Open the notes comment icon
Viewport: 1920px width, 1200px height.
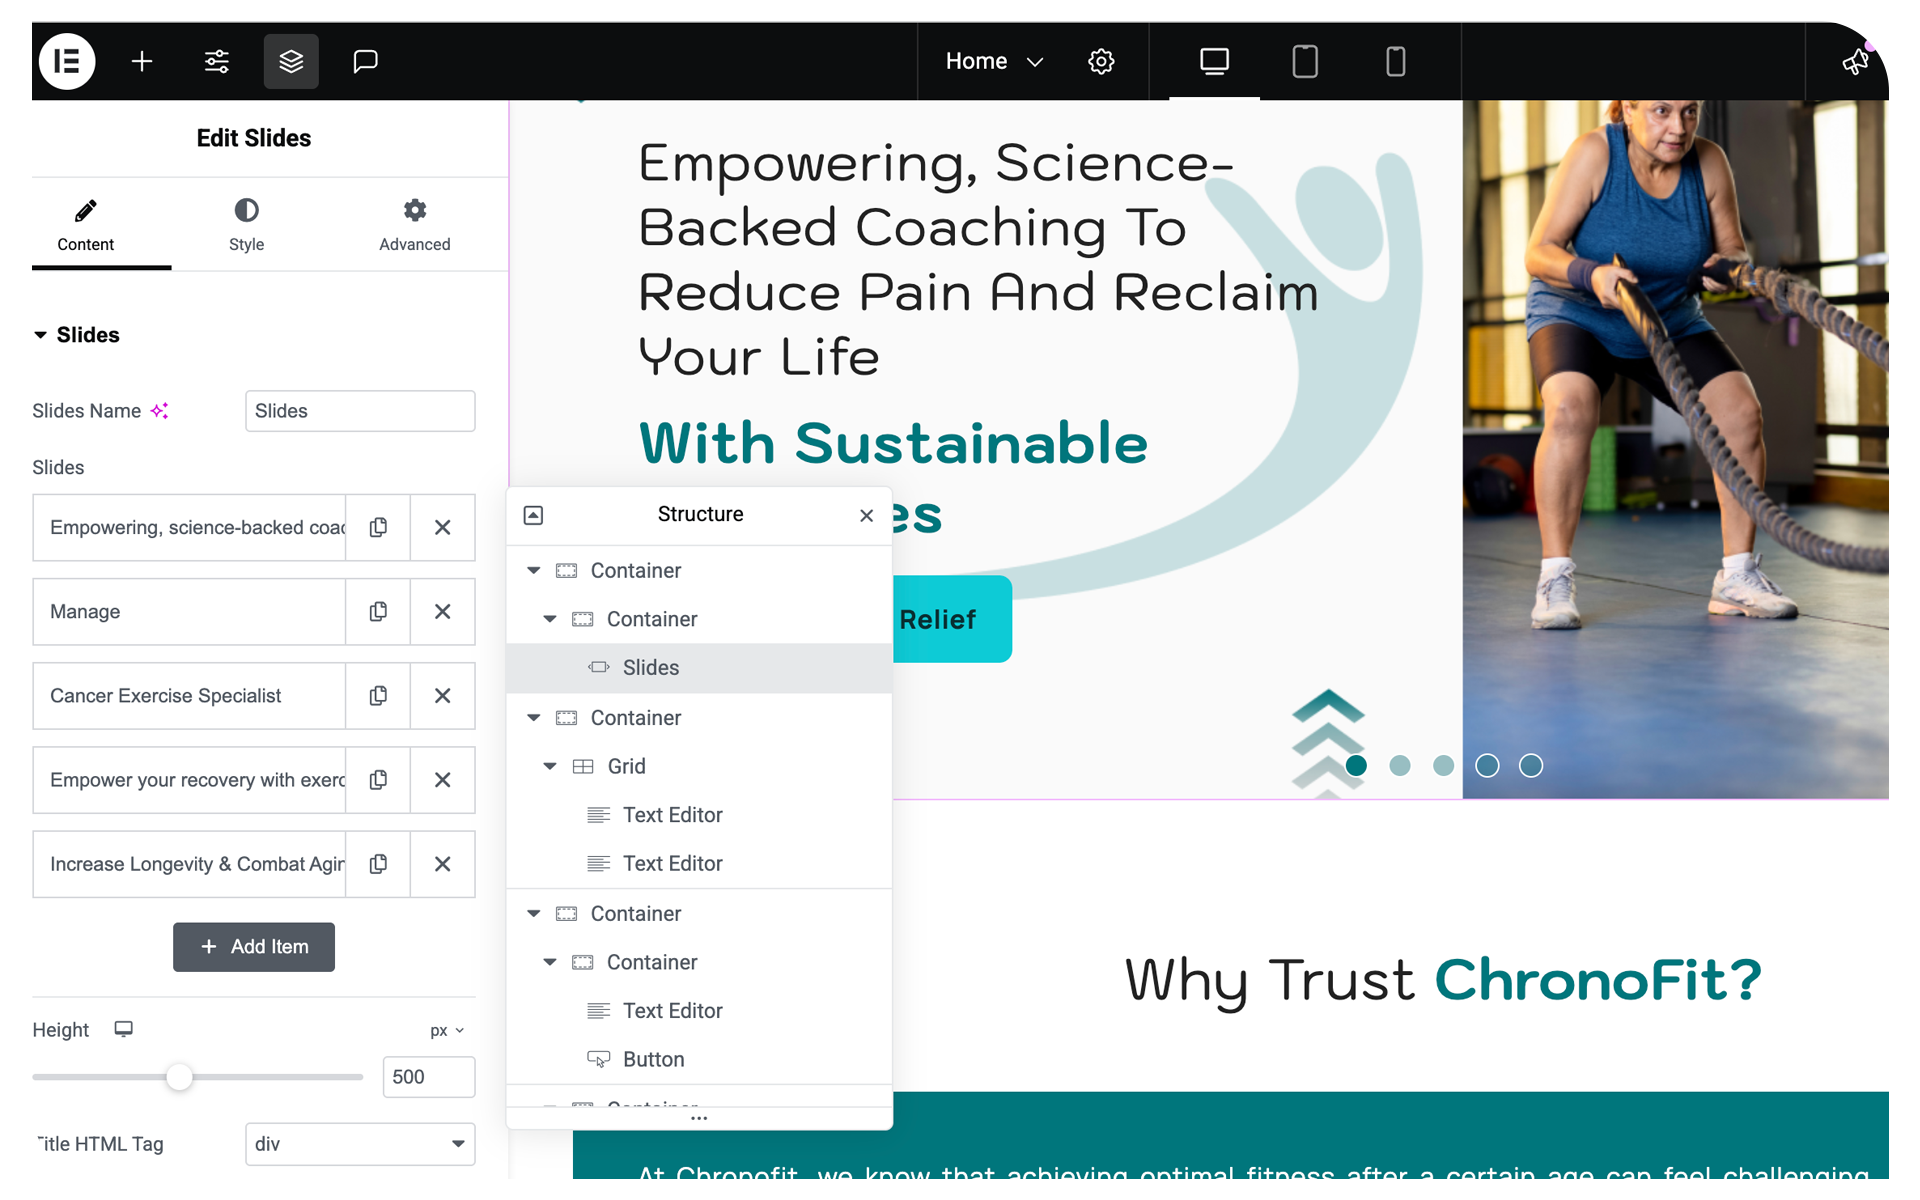tap(365, 61)
